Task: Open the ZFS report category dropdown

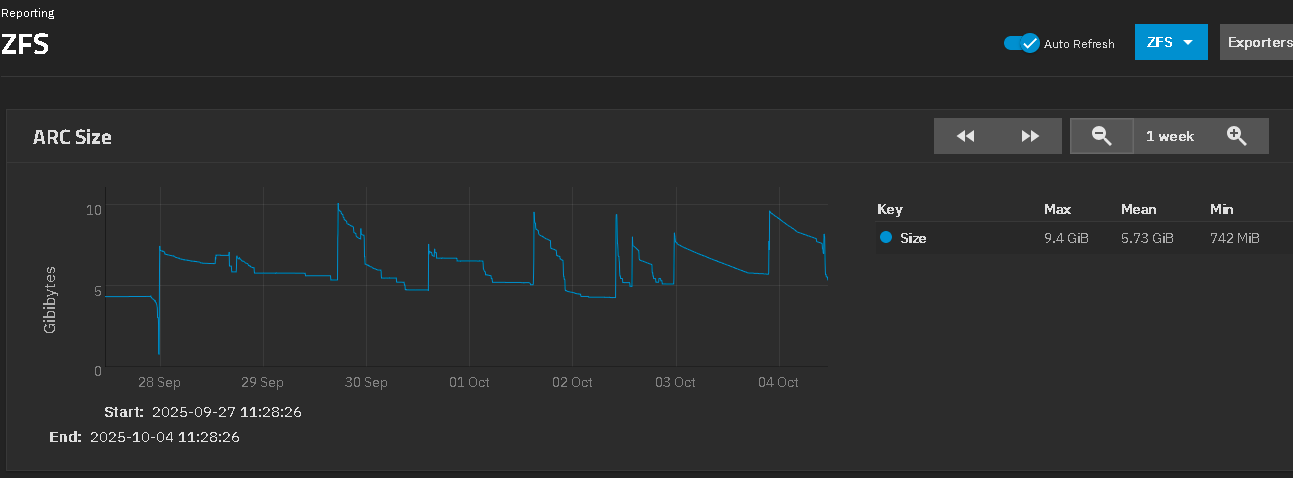Action: [1170, 42]
